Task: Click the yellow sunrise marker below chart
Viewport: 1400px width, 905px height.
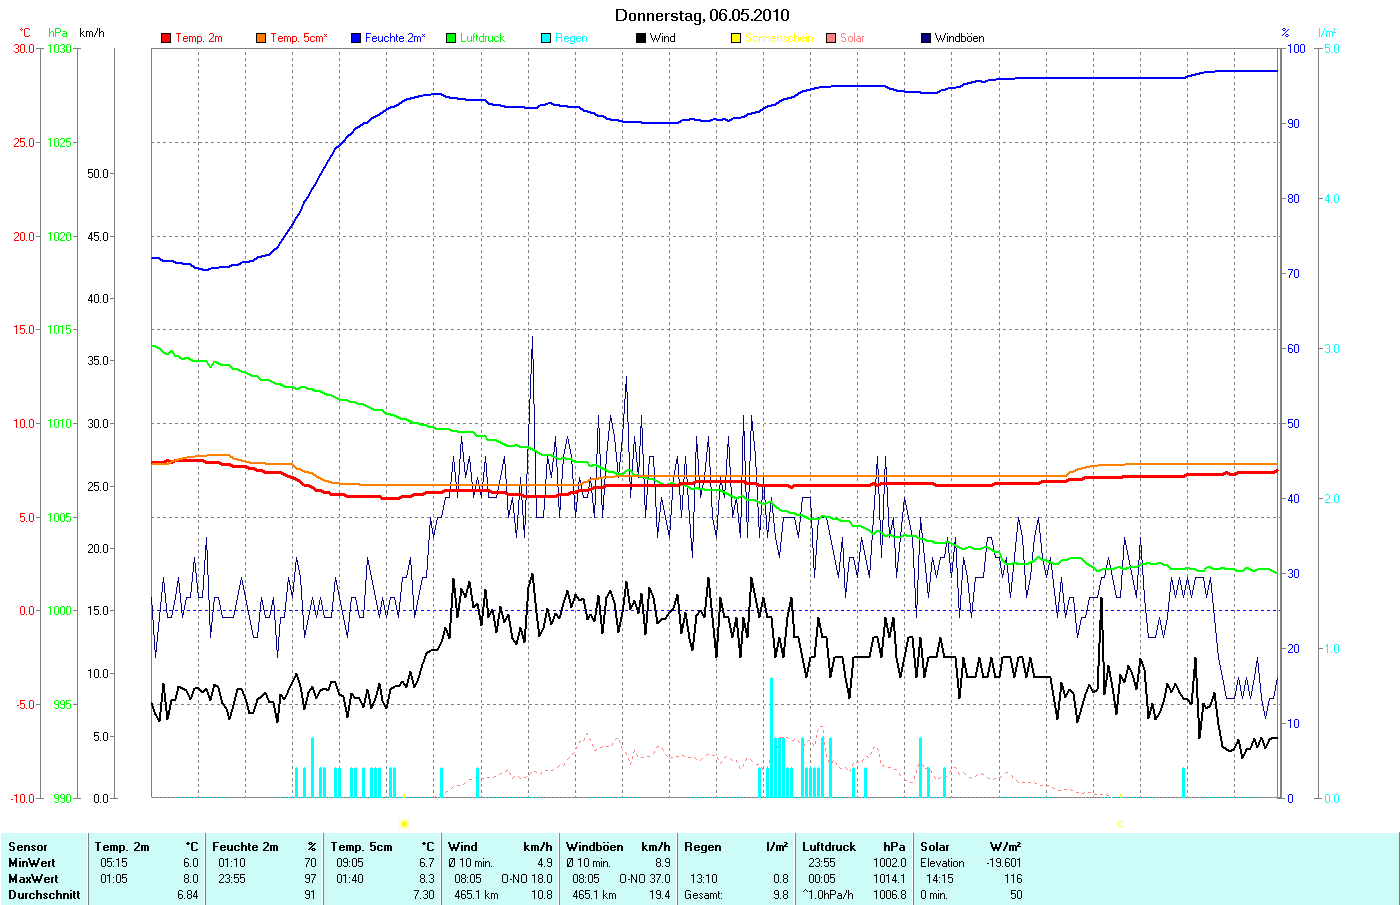Action: 404,824
